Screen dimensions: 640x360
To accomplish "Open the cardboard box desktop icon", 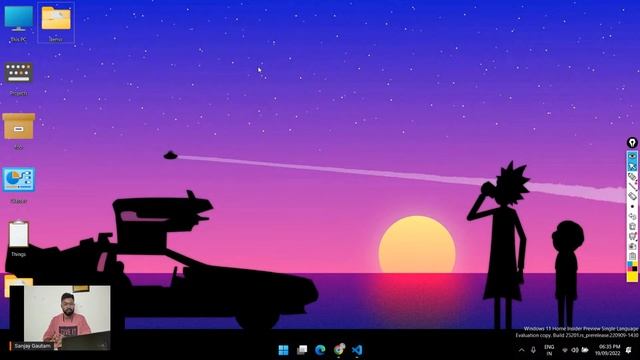I will tap(18, 126).
